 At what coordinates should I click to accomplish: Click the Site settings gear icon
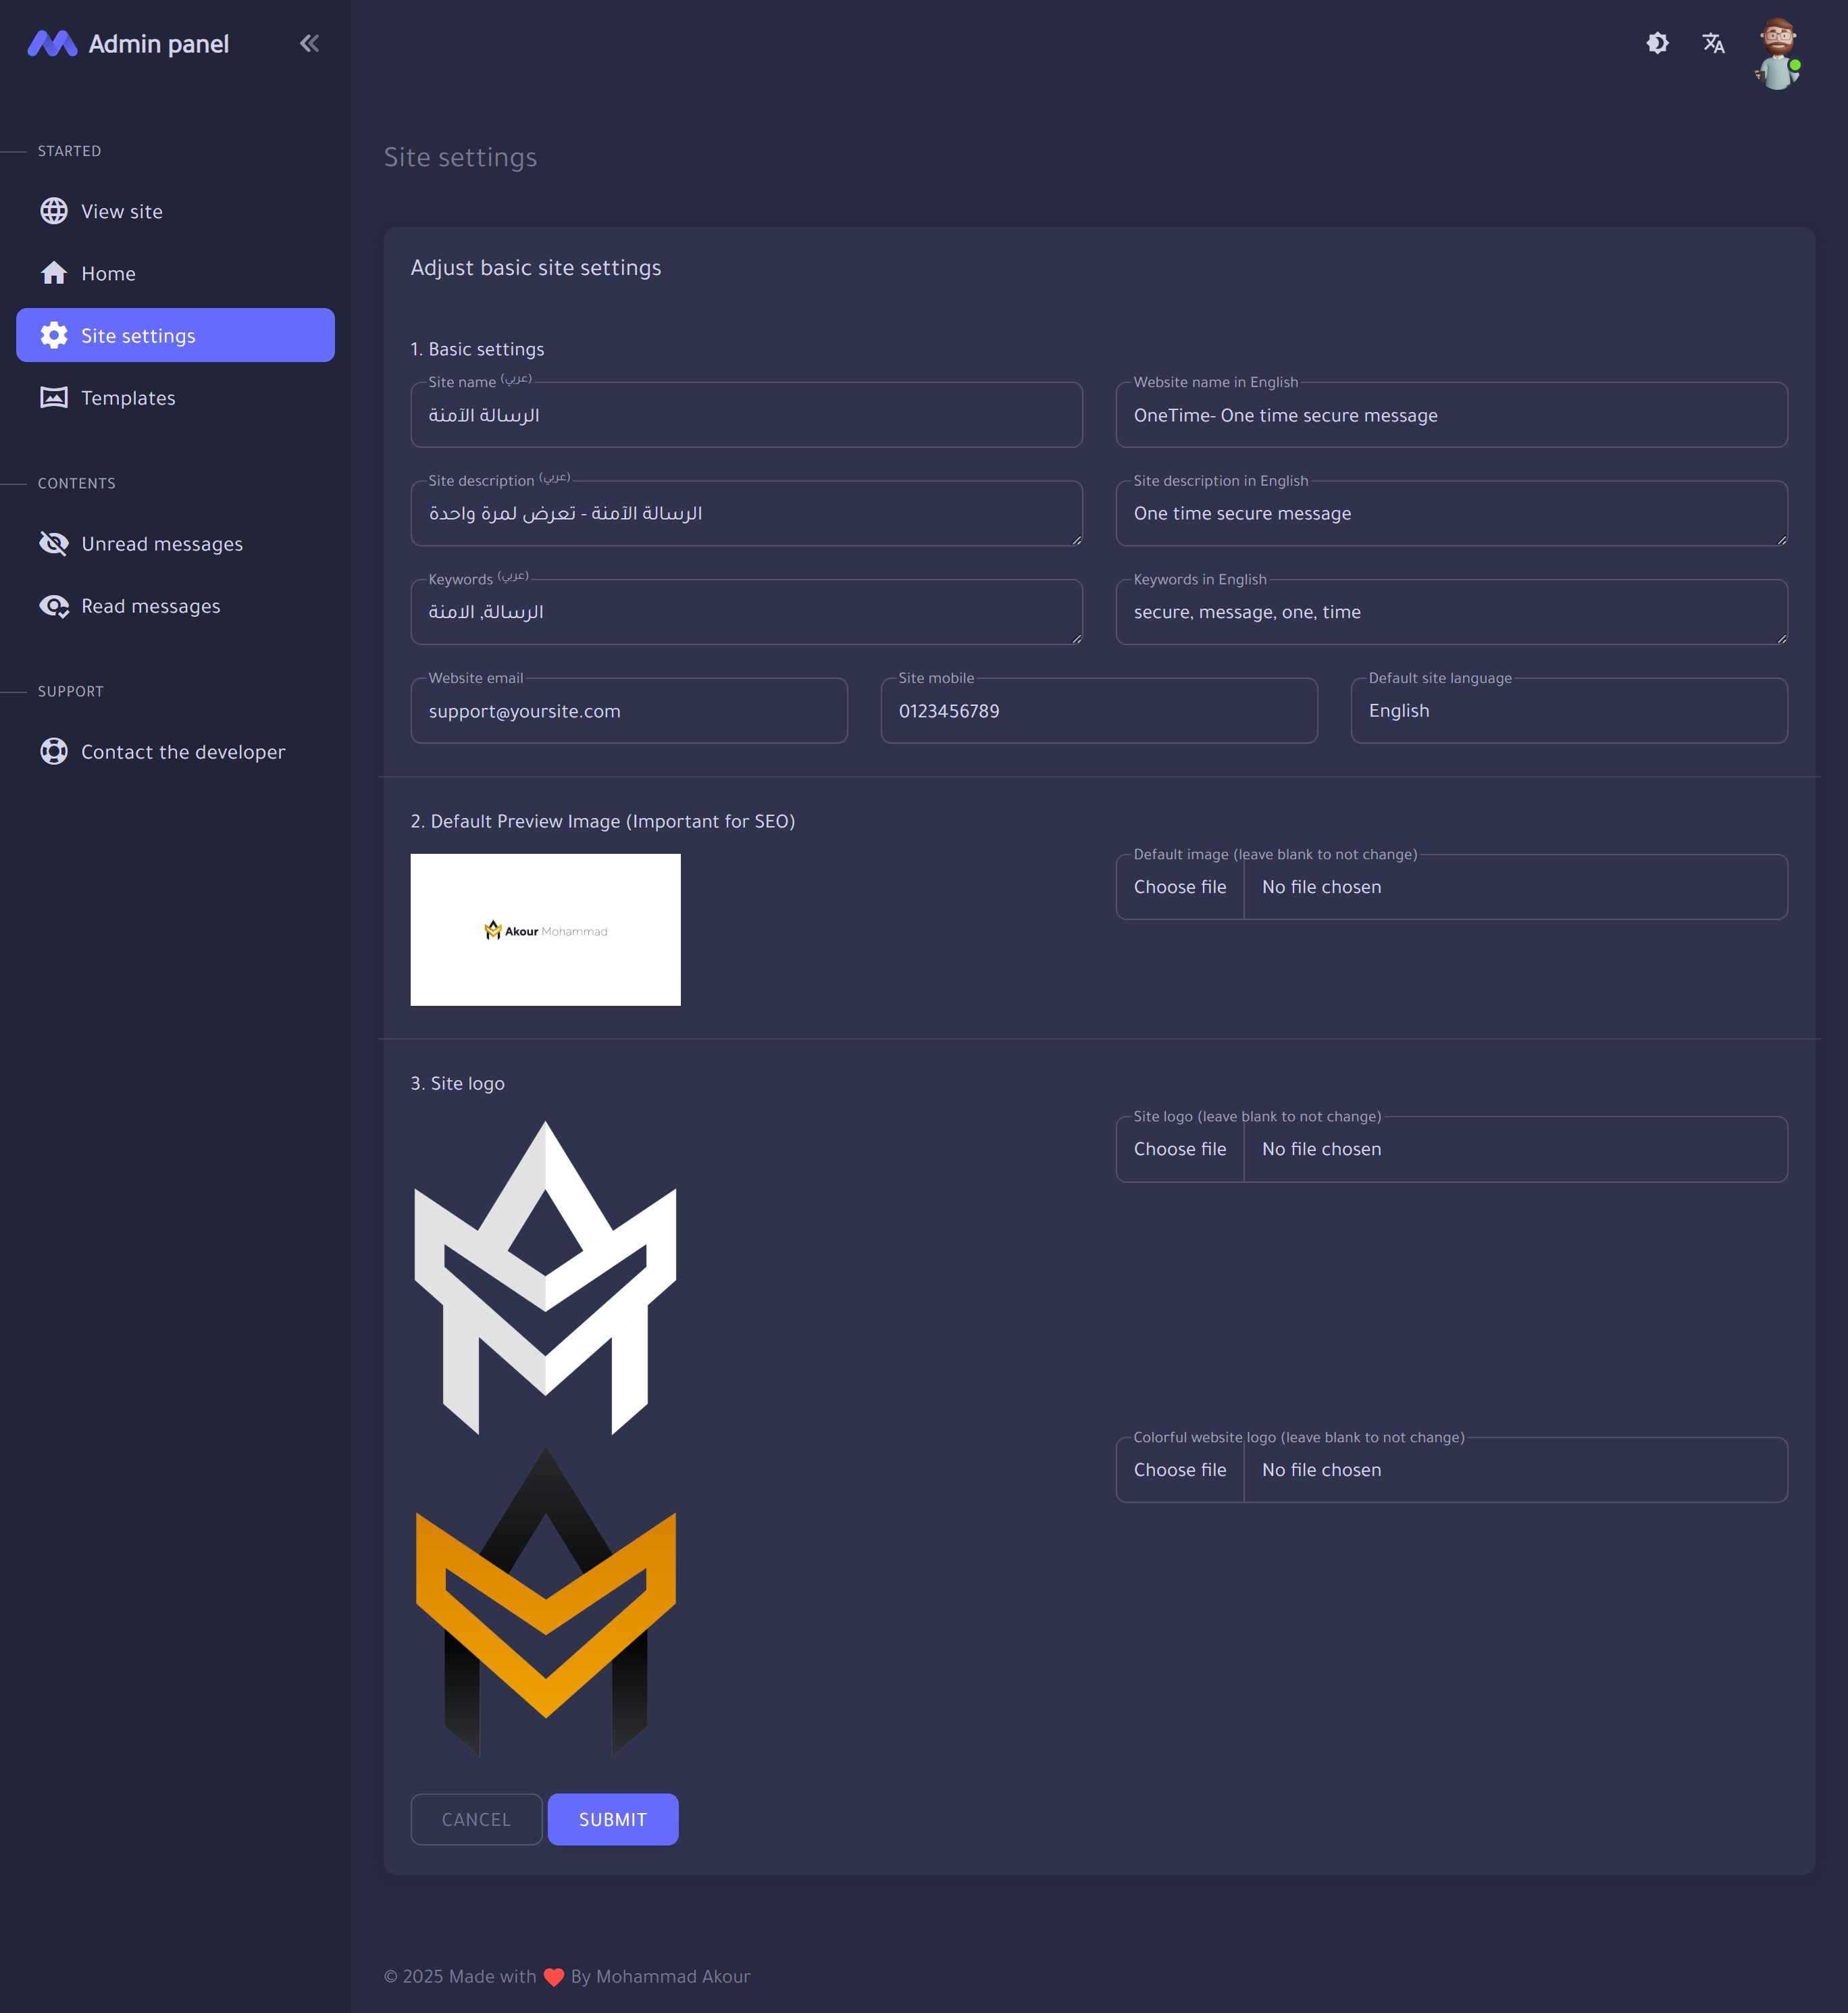(54, 336)
